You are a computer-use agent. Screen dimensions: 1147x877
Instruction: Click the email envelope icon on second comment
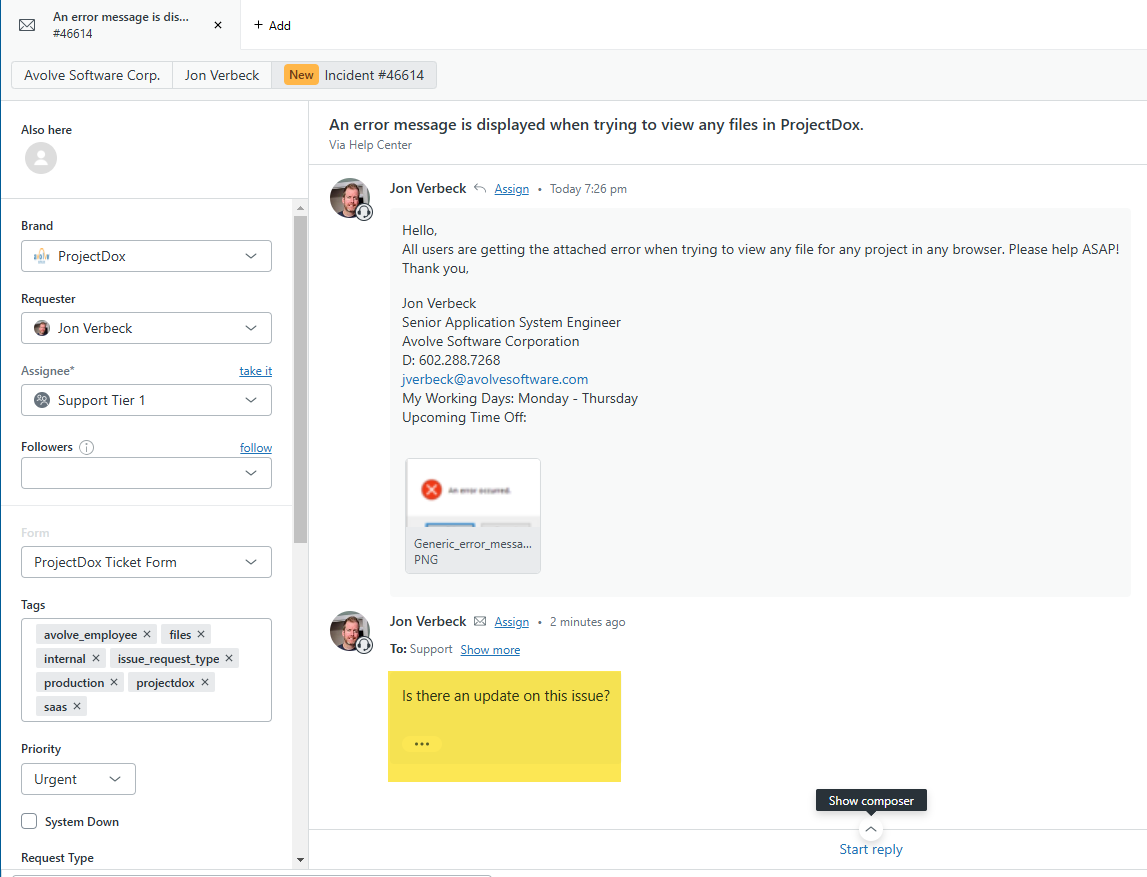point(480,622)
